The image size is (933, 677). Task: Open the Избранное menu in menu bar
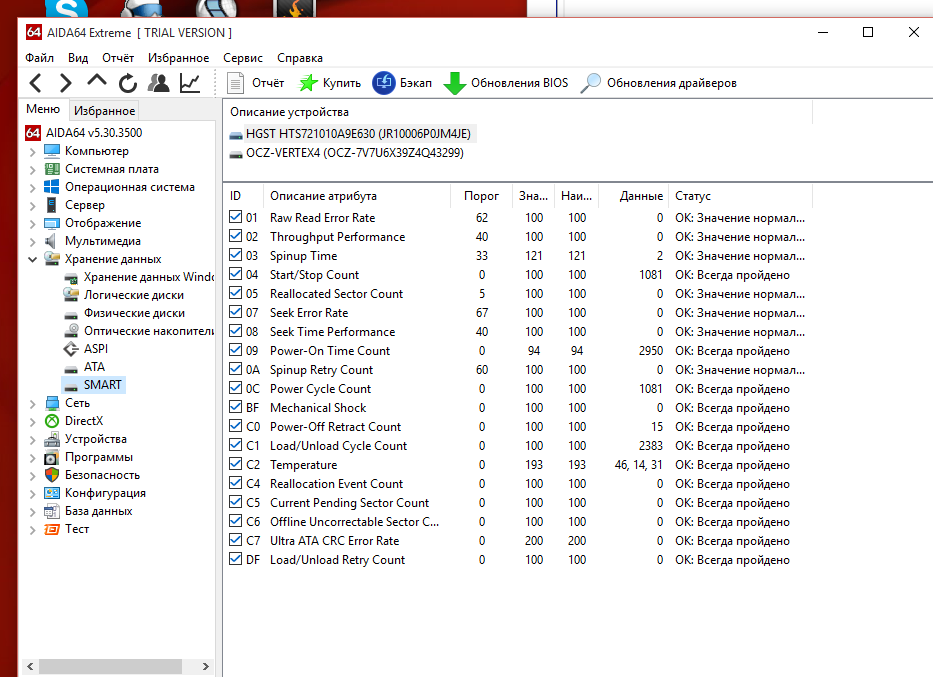point(179,58)
